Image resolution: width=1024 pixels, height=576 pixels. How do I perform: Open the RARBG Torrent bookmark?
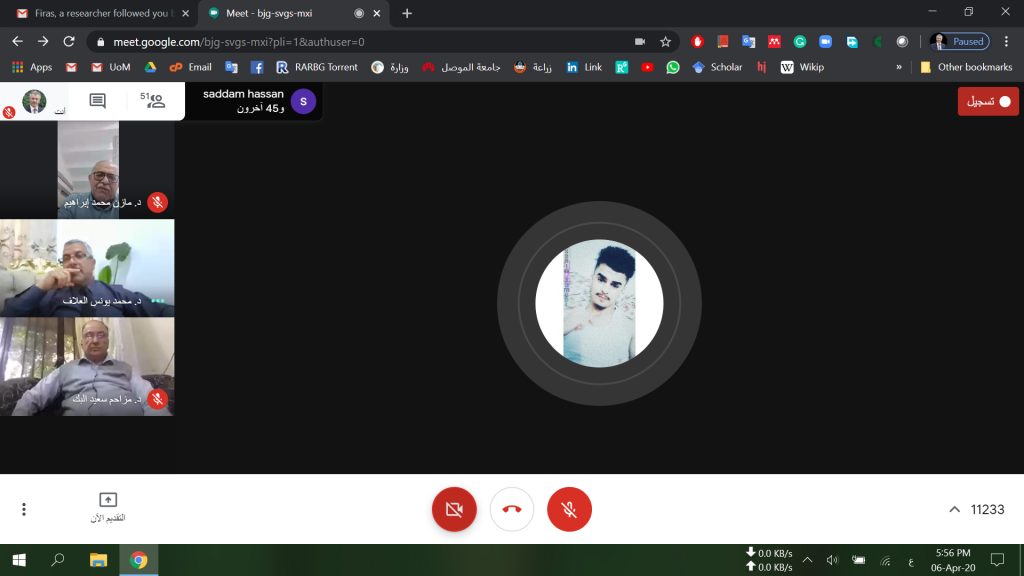pos(316,67)
